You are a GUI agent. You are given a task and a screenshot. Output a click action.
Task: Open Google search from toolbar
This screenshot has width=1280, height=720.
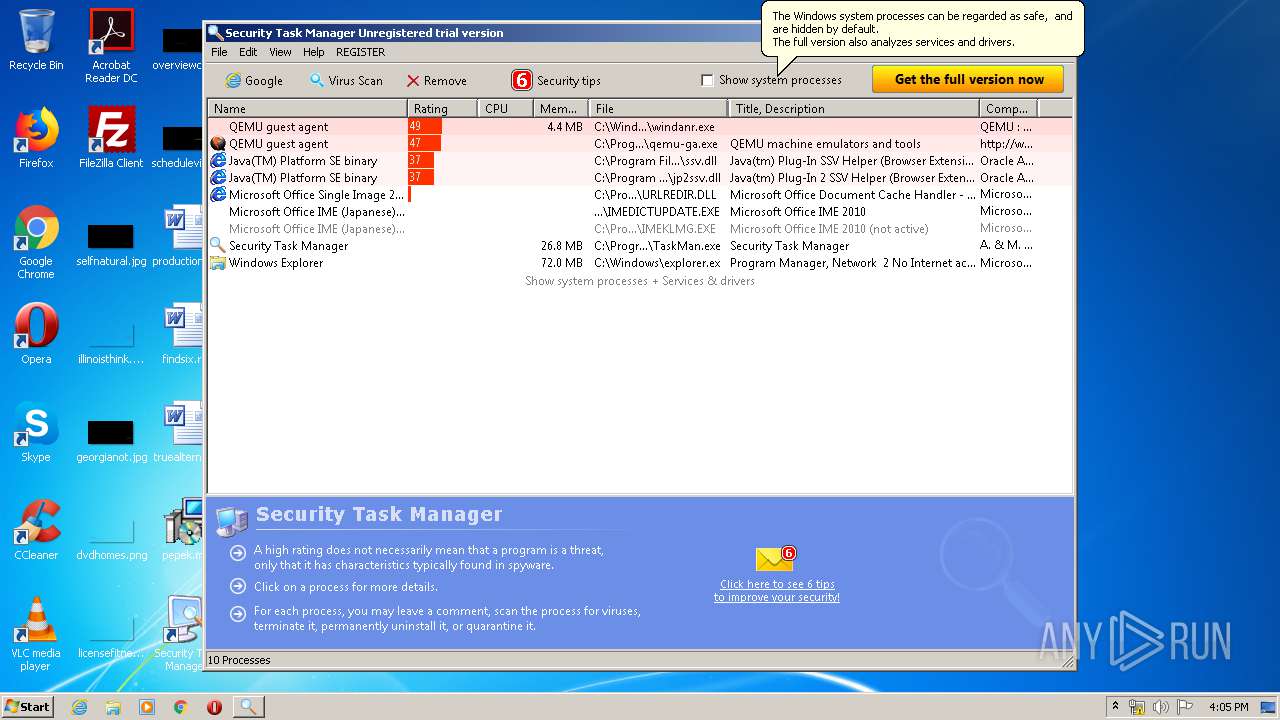pos(254,80)
